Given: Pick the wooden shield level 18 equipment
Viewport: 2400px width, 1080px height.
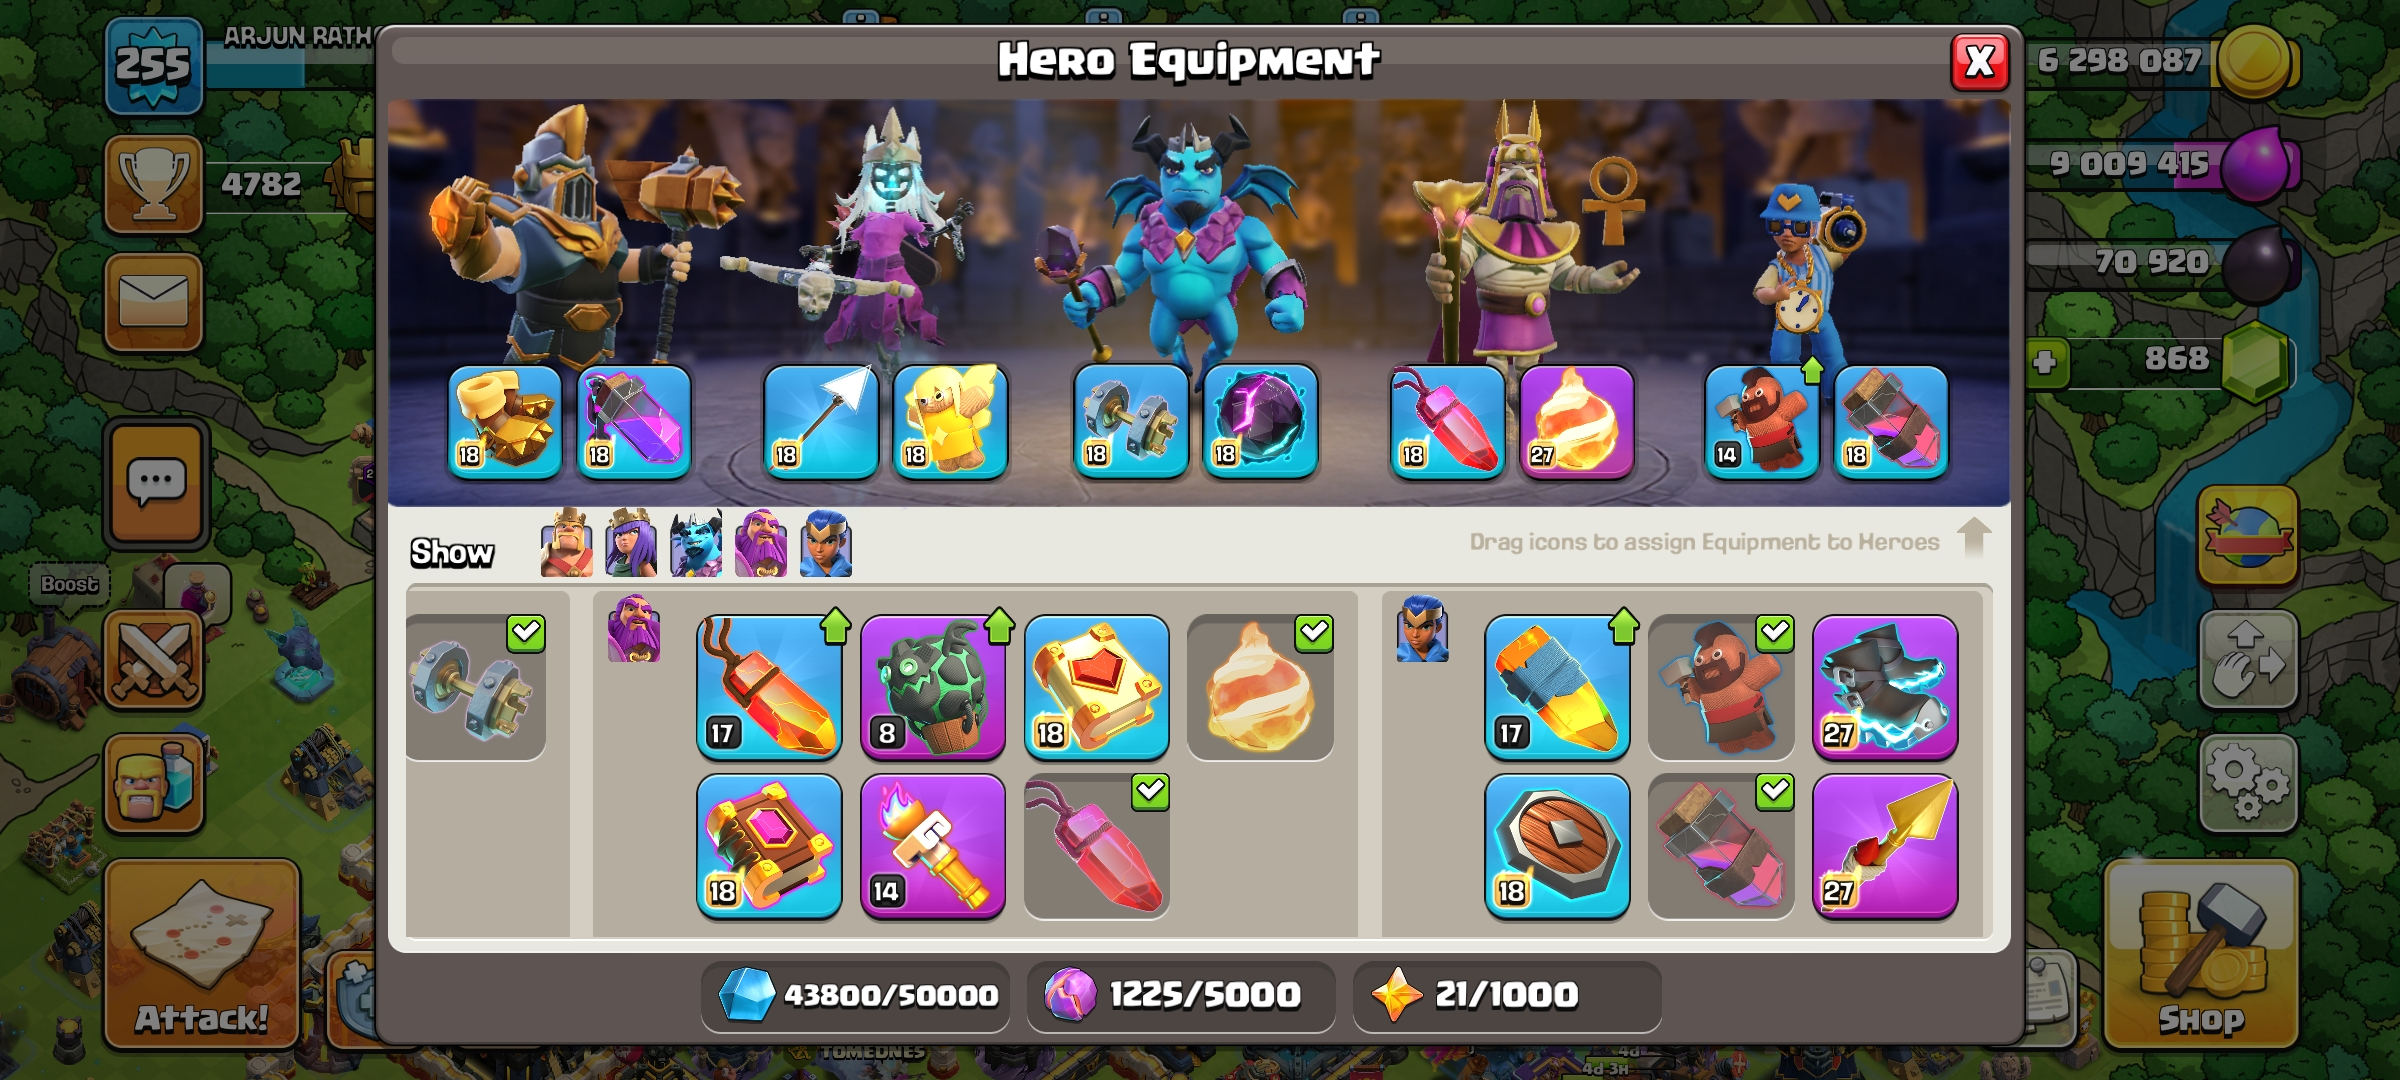Looking at the screenshot, I should coord(1557,846).
